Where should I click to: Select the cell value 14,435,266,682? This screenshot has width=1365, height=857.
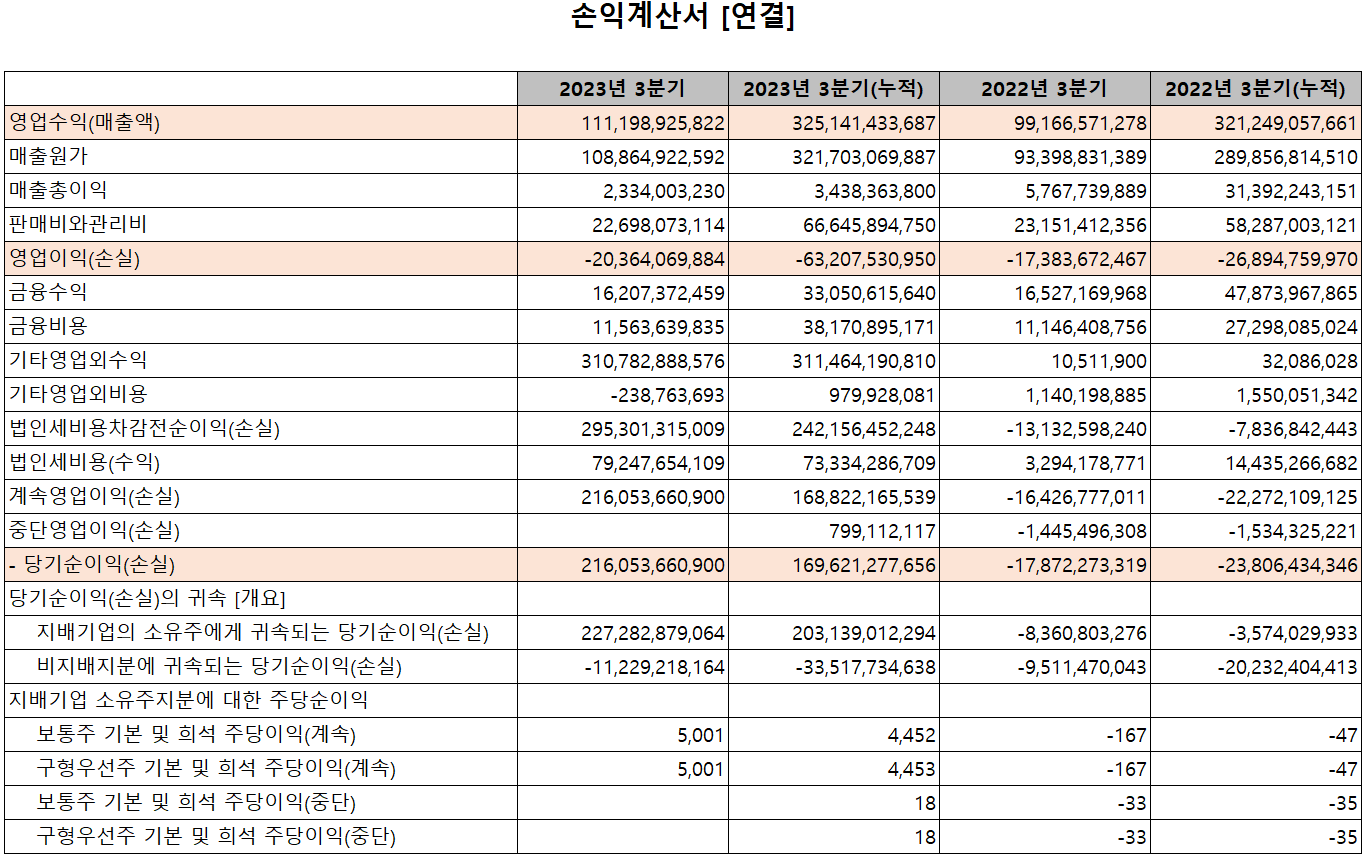(x=1292, y=464)
